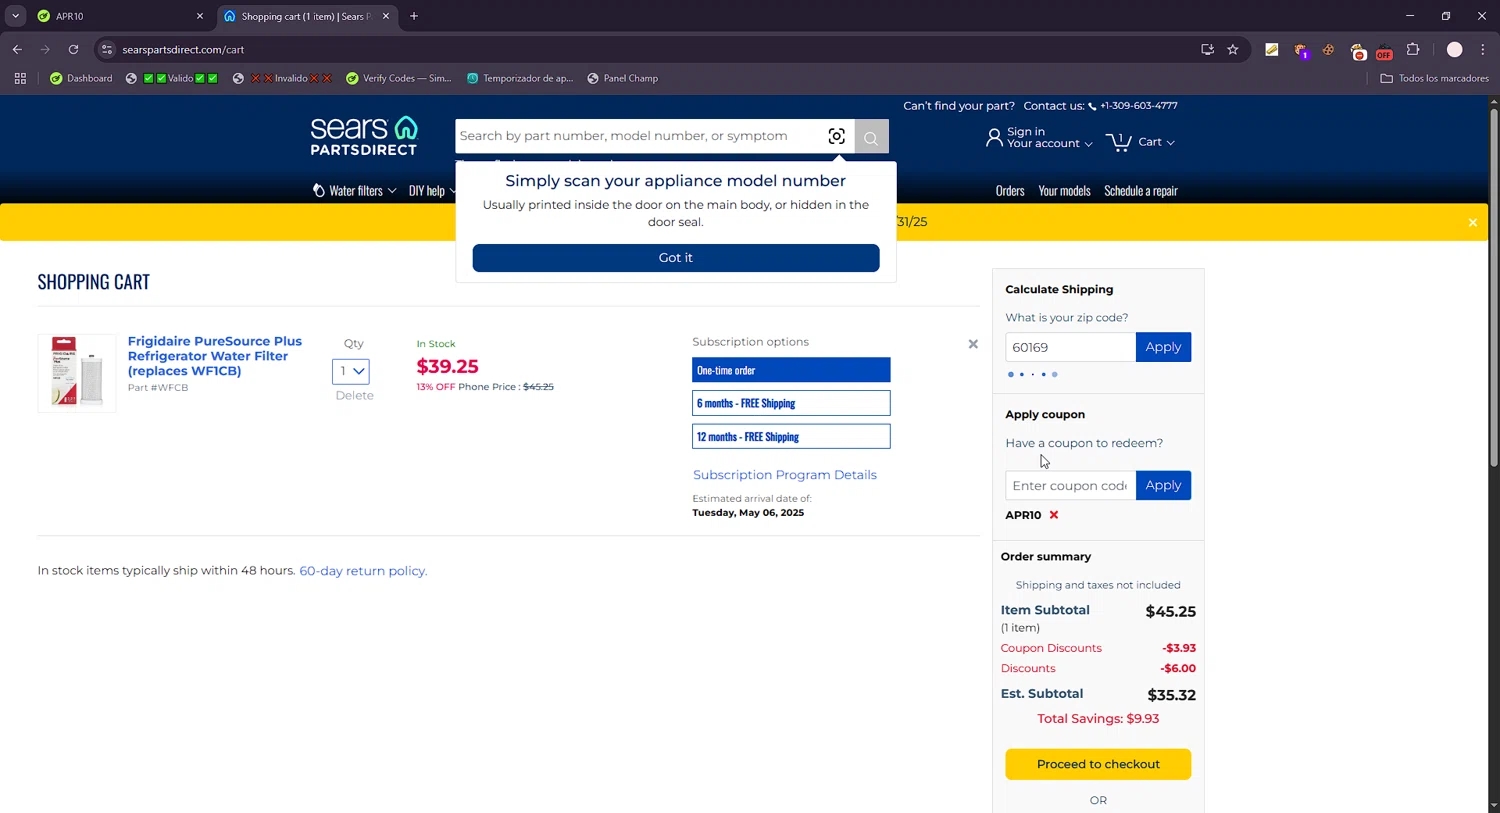Reload the page using browser refresh icon

[73, 49]
